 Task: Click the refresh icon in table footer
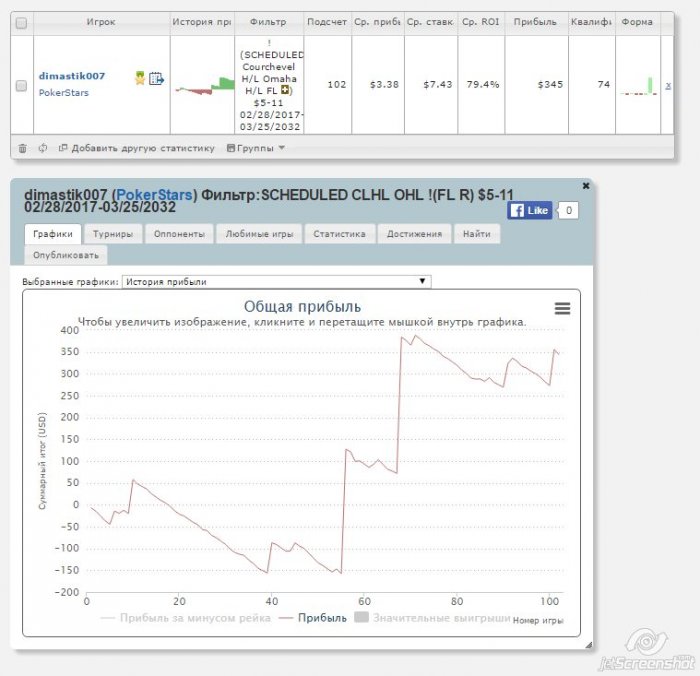pyautogui.click(x=43, y=148)
